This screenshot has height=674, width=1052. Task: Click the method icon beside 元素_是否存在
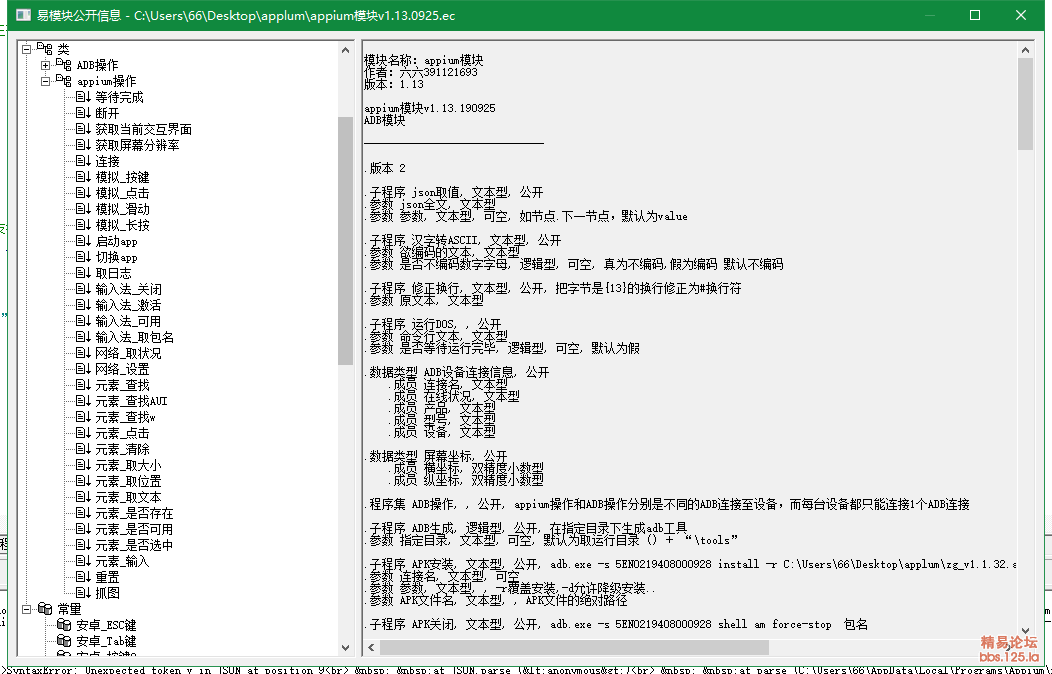pos(83,513)
